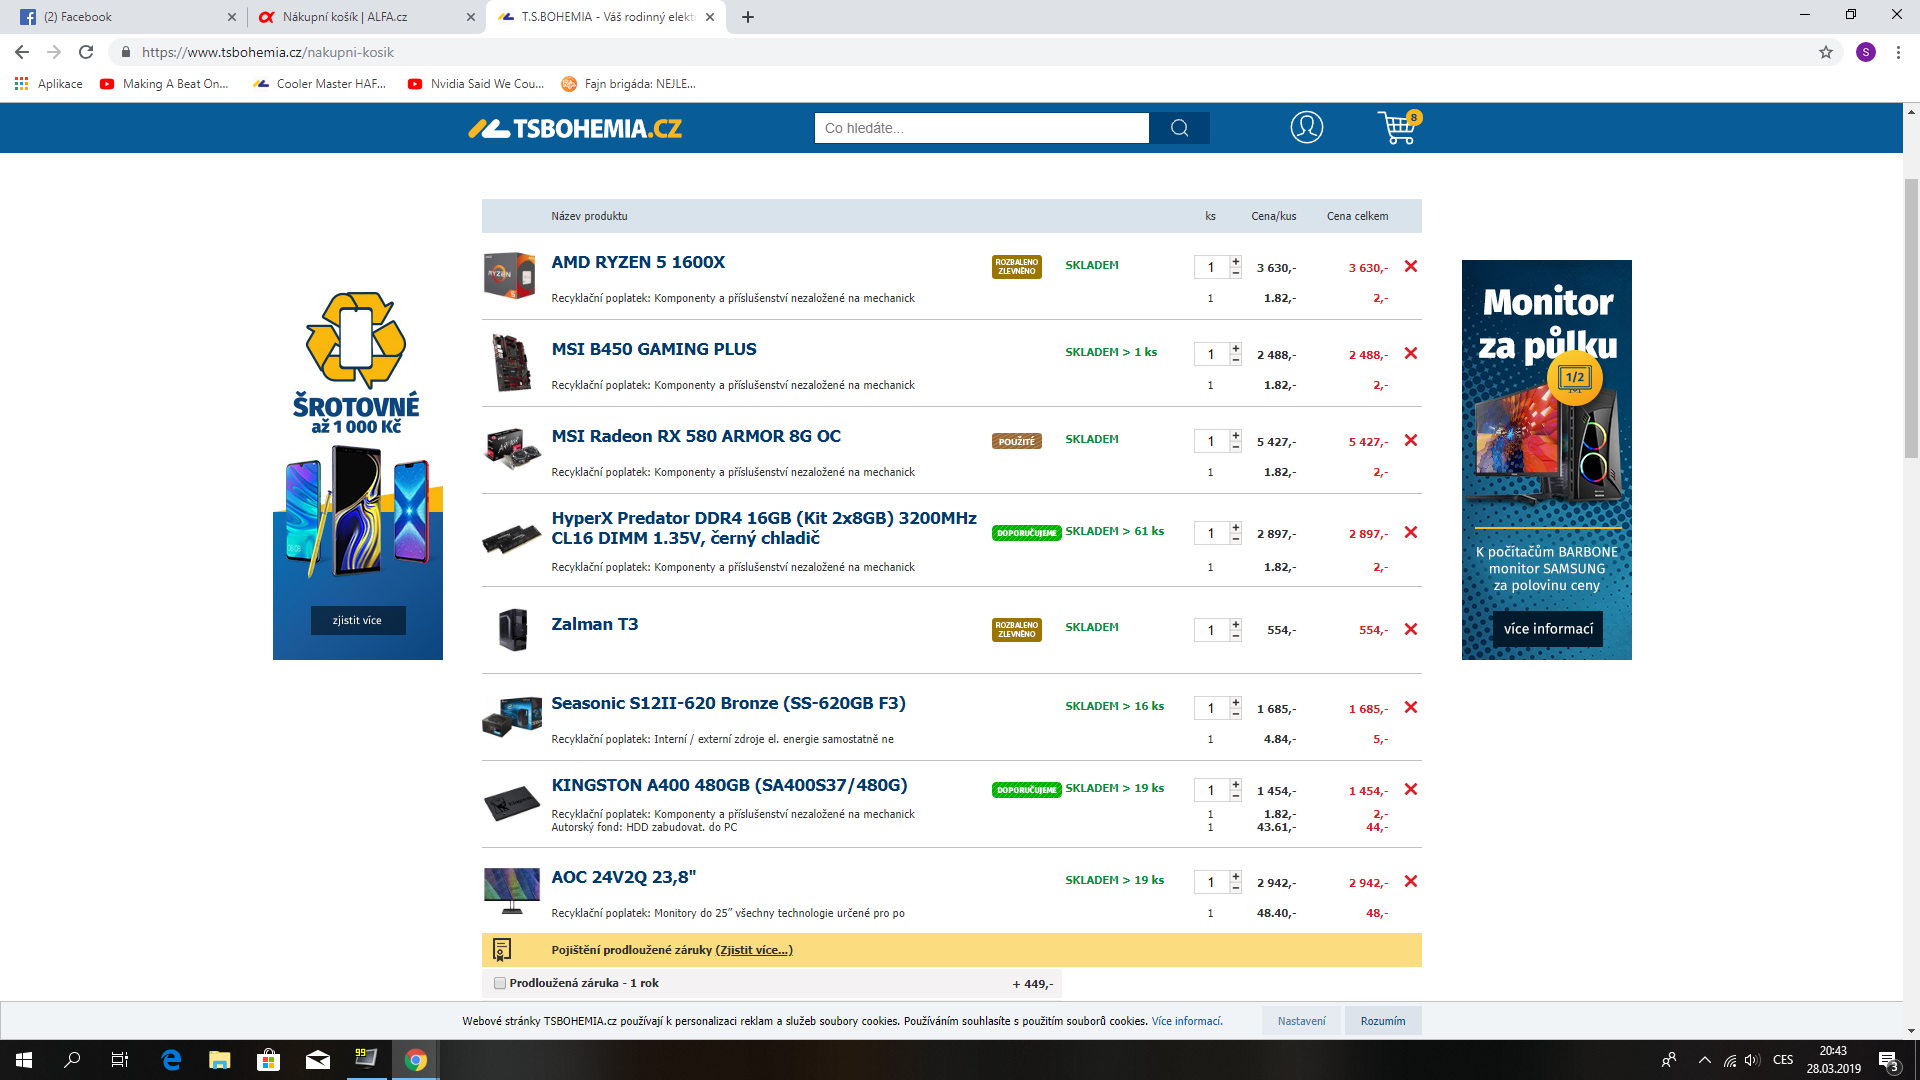Viewport: 1920px width, 1080px height.
Task: Delete Zalman T3 with red X
Action: pyautogui.click(x=1411, y=629)
